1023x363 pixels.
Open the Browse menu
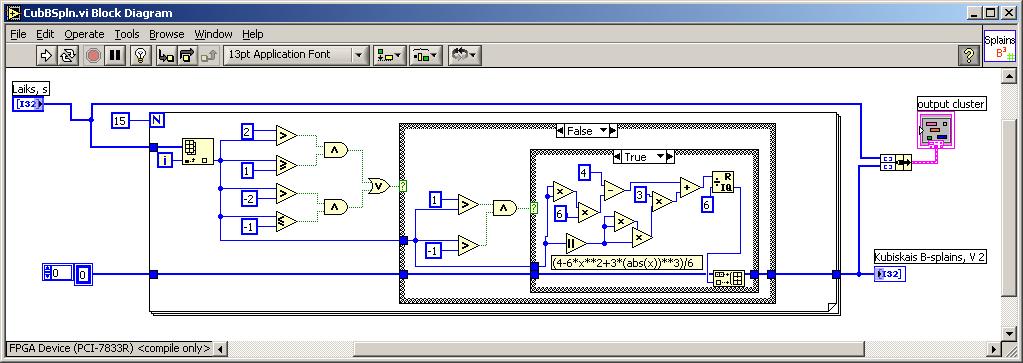tap(166, 34)
